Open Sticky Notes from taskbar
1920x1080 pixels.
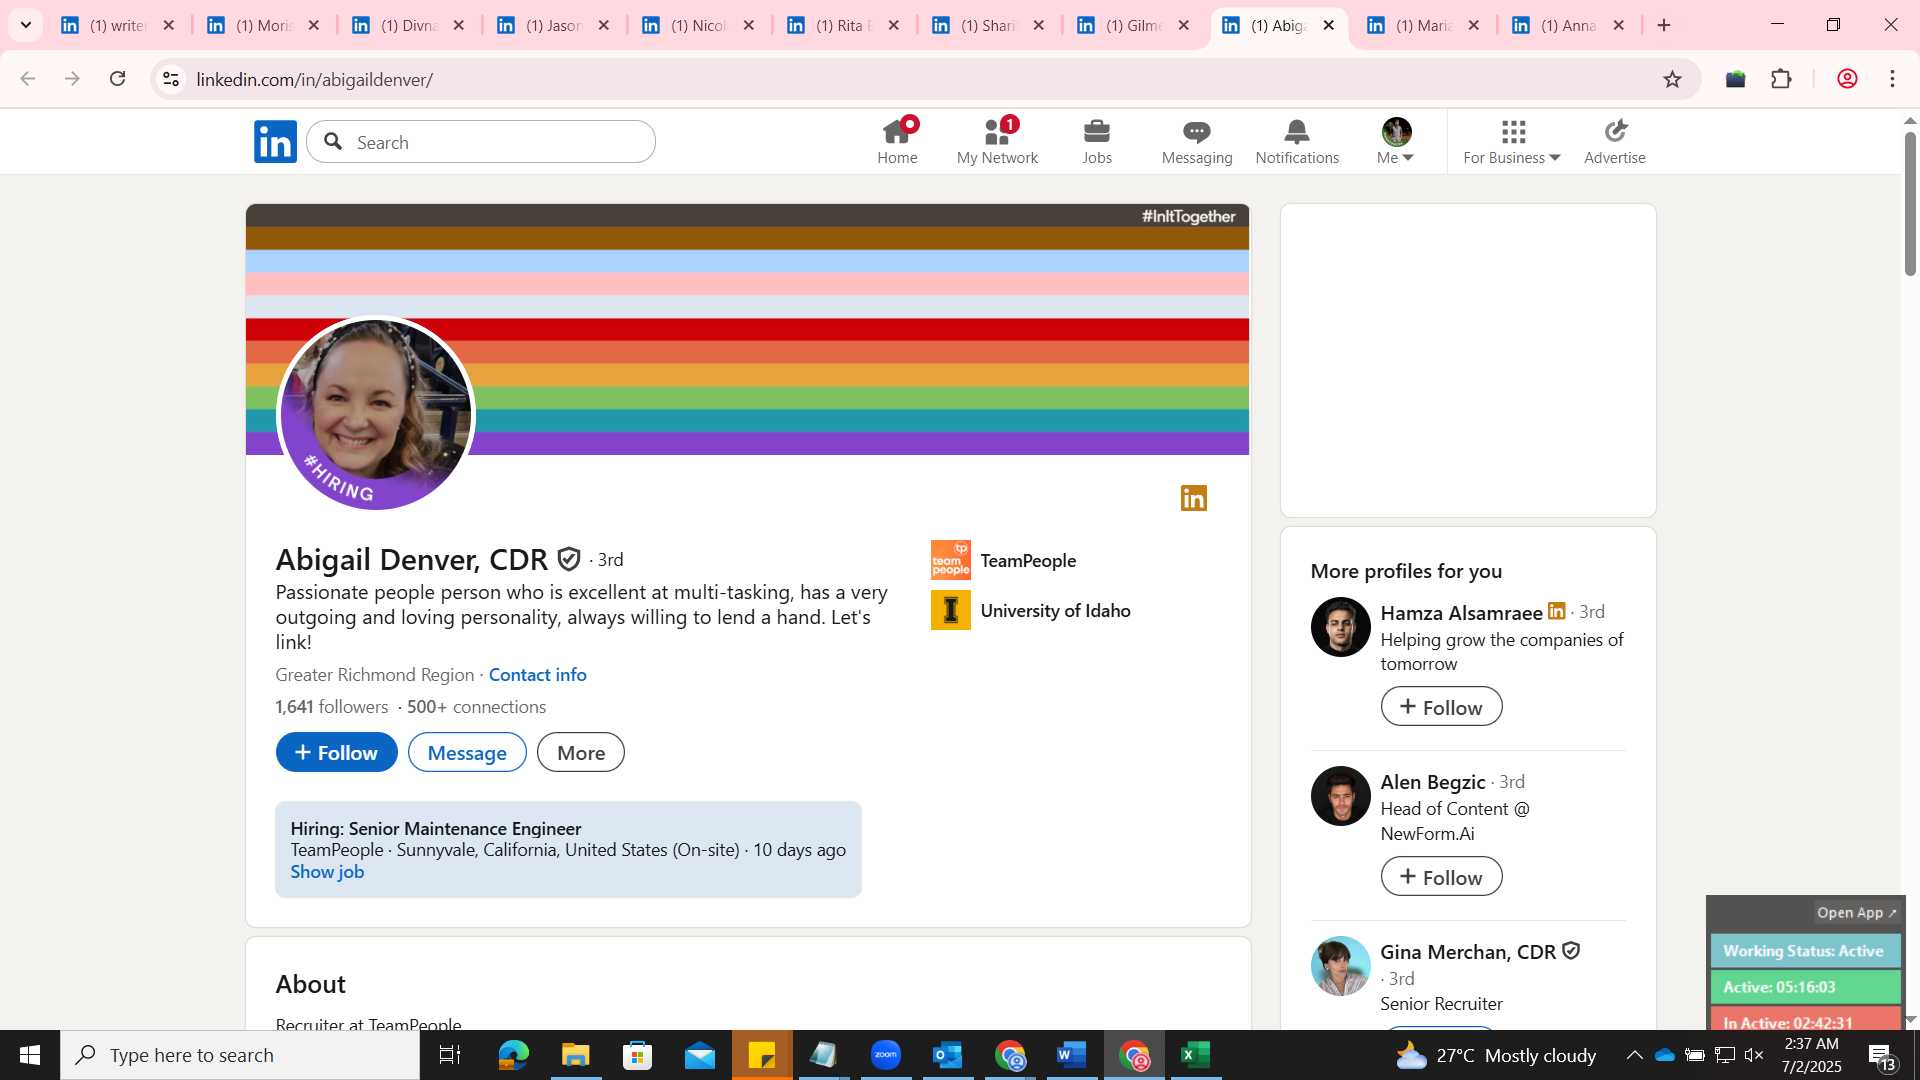pyautogui.click(x=762, y=1055)
